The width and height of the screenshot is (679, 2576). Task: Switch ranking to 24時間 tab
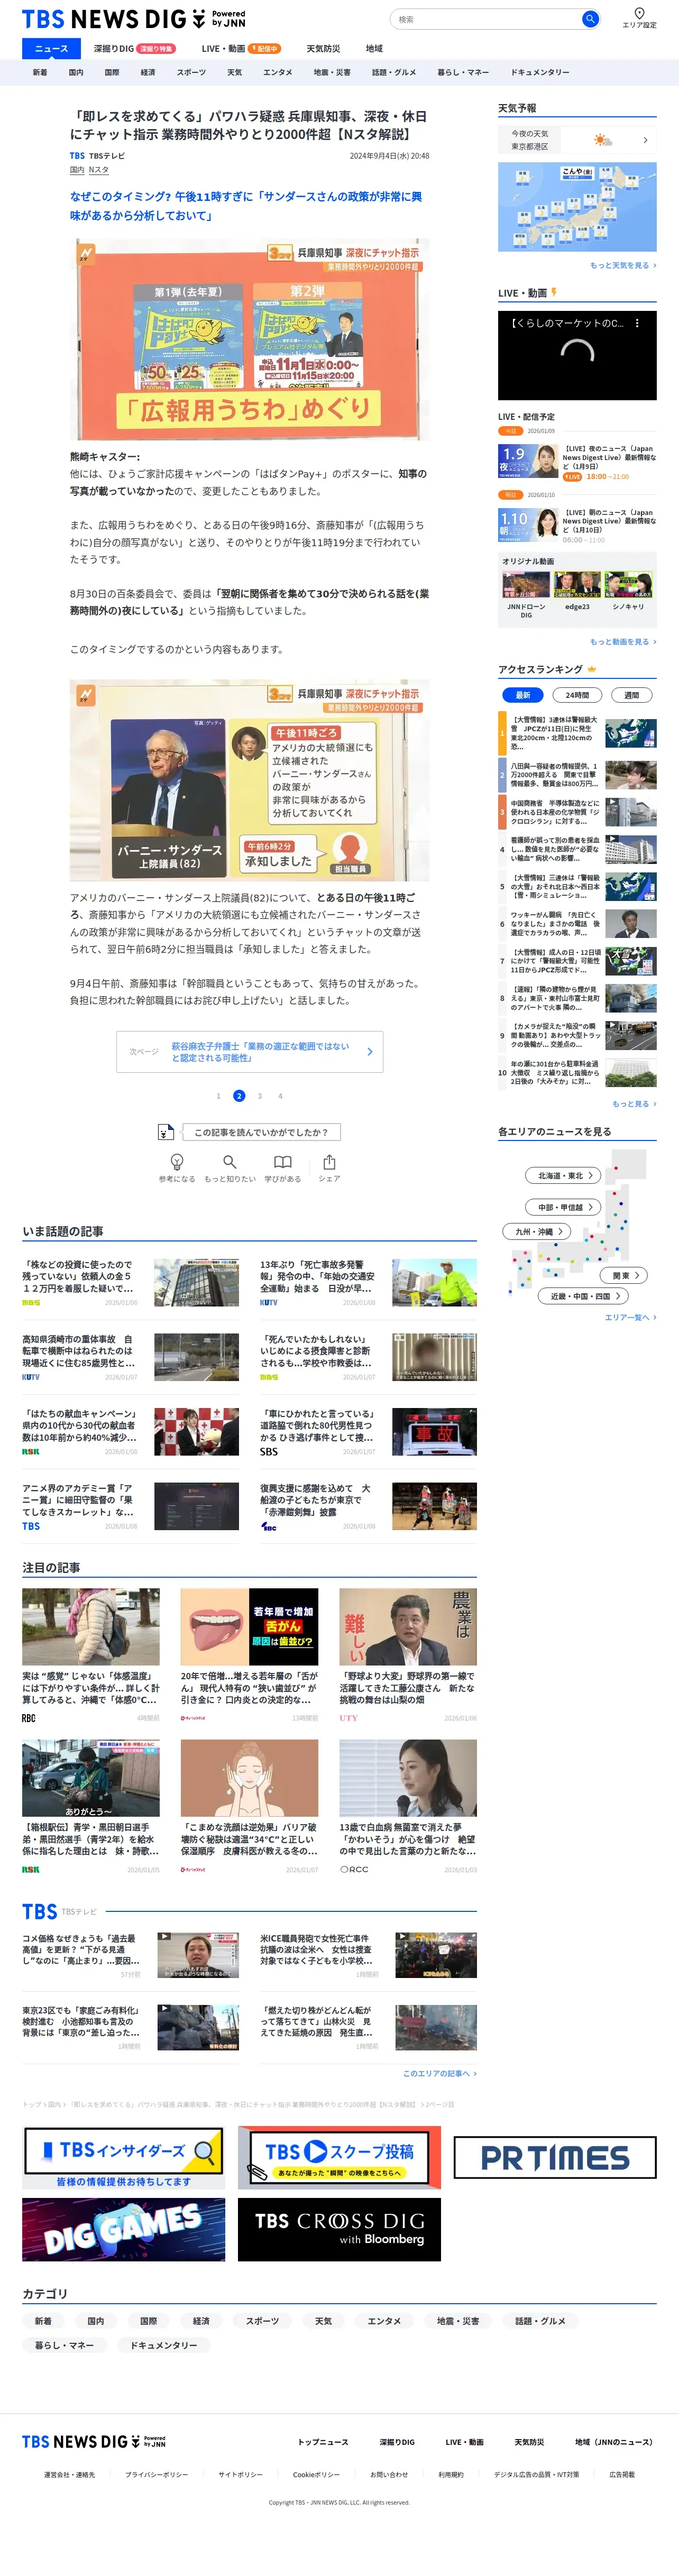(577, 694)
